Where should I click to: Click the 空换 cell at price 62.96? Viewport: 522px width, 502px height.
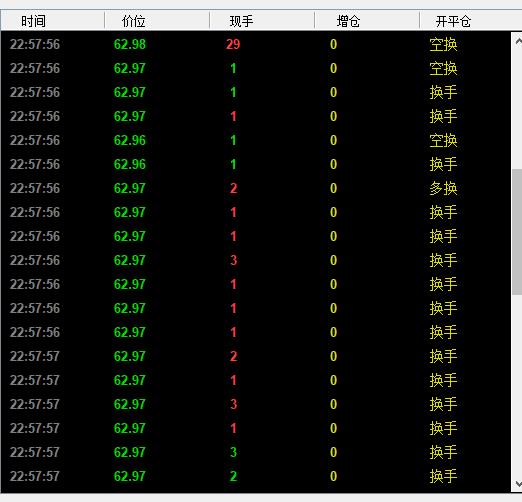coord(443,140)
